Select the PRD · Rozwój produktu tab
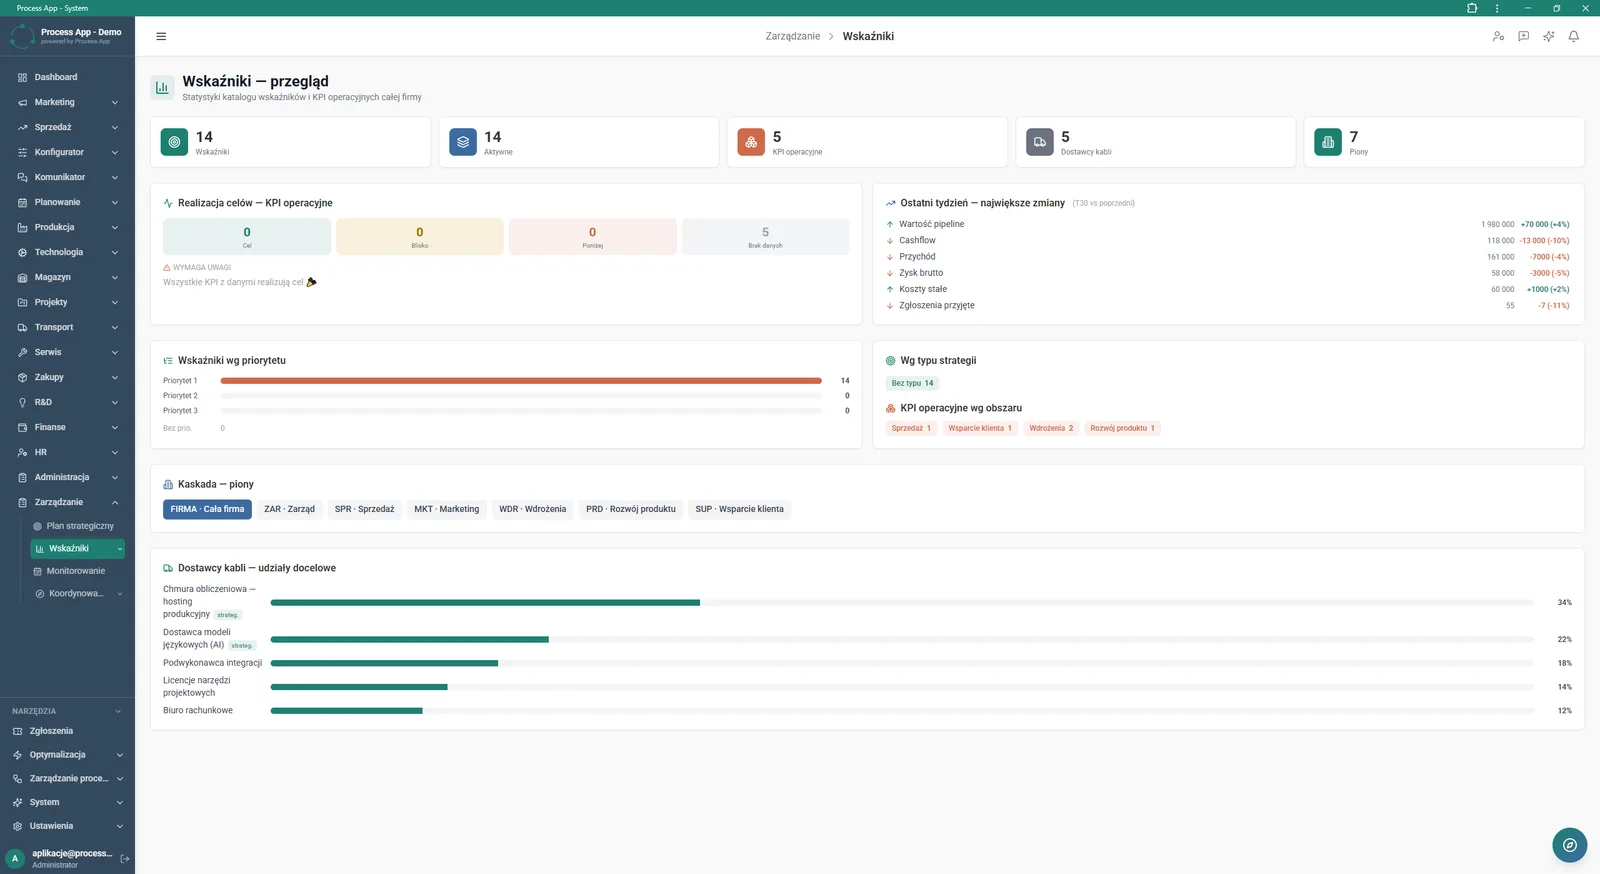1600x874 pixels. (630, 509)
